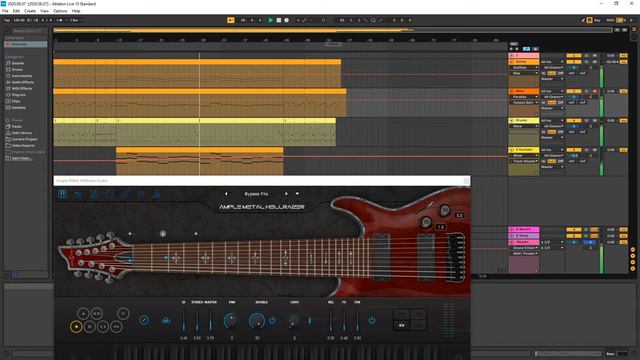Viewport: 640px width, 360px height.
Task: Open Video Exports folder in browser
Action: tap(23, 145)
